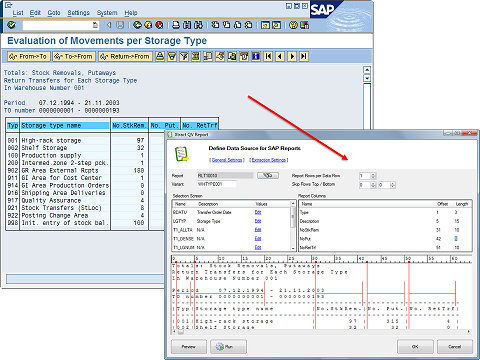Click the Generate Shortcut icon
This screenshot has width=480, height=360.
pyautogui.click(x=276, y=25)
